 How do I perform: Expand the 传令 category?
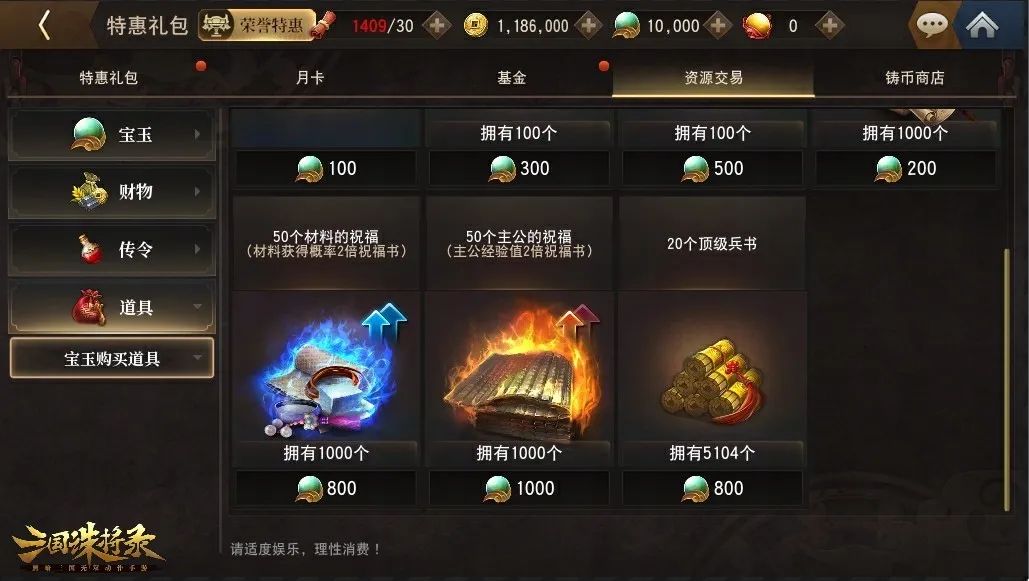point(112,249)
